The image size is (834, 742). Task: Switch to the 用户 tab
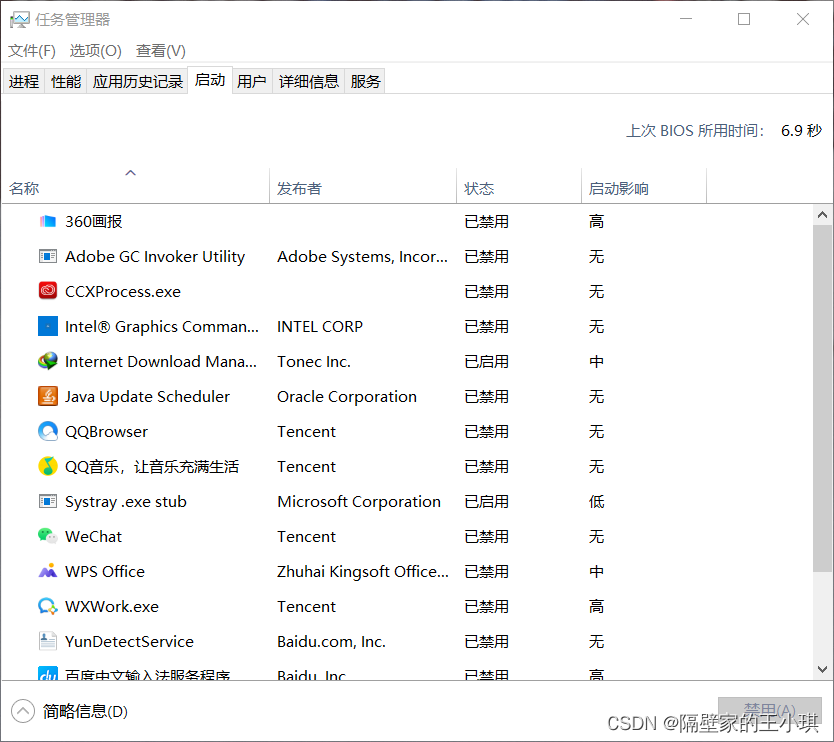click(x=252, y=81)
